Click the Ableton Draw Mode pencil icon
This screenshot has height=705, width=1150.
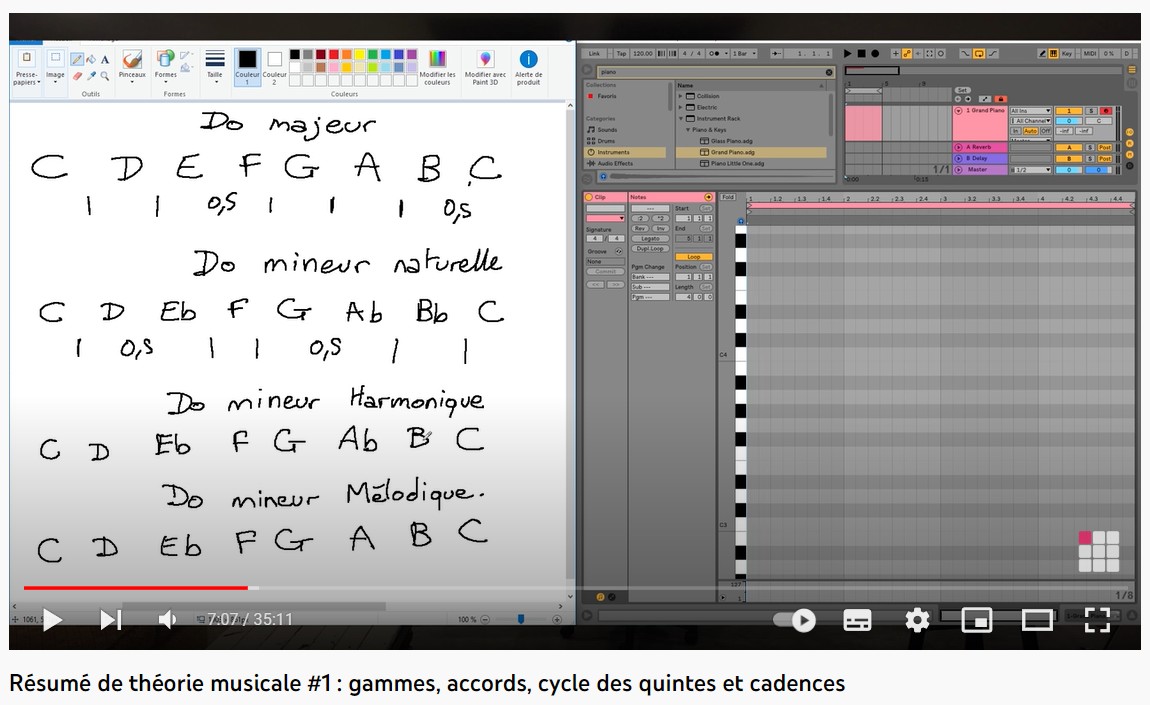(1041, 54)
